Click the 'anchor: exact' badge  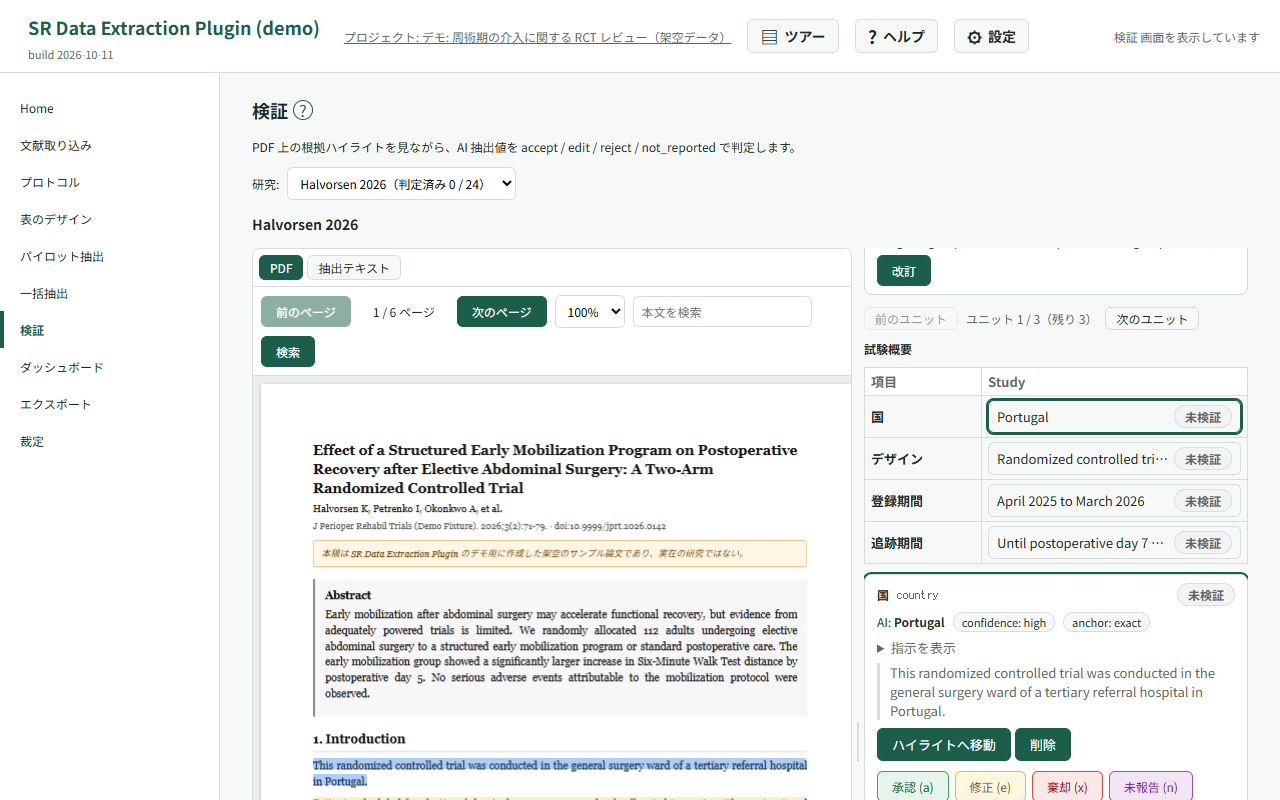[1106, 623]
